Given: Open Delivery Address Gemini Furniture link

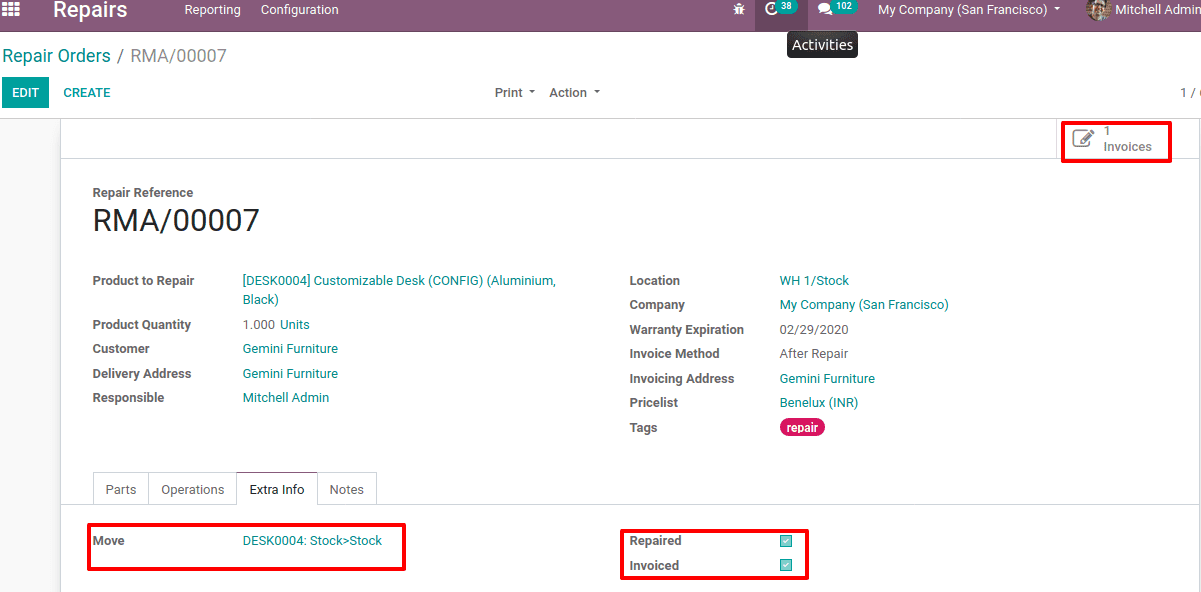Looking at the screenshot, I should (x=290, y=374).
